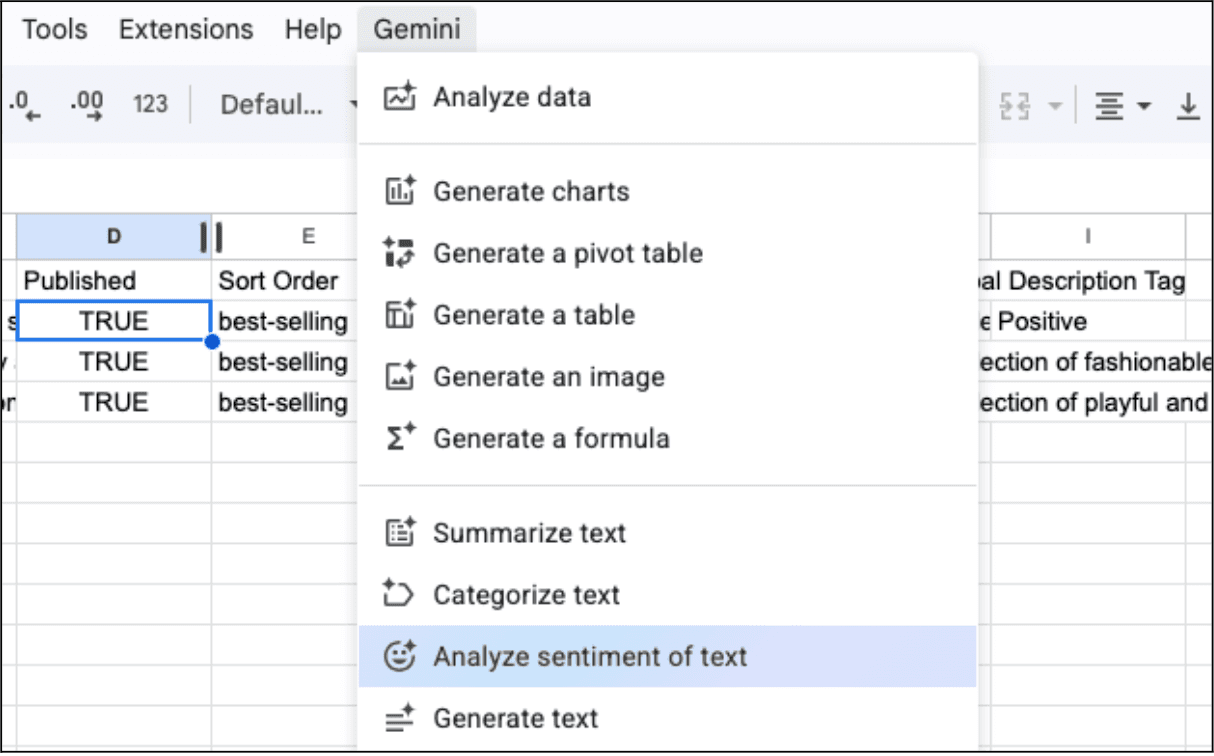Click the 123 number format button
1214x756 pixels.
pos(150,103)
